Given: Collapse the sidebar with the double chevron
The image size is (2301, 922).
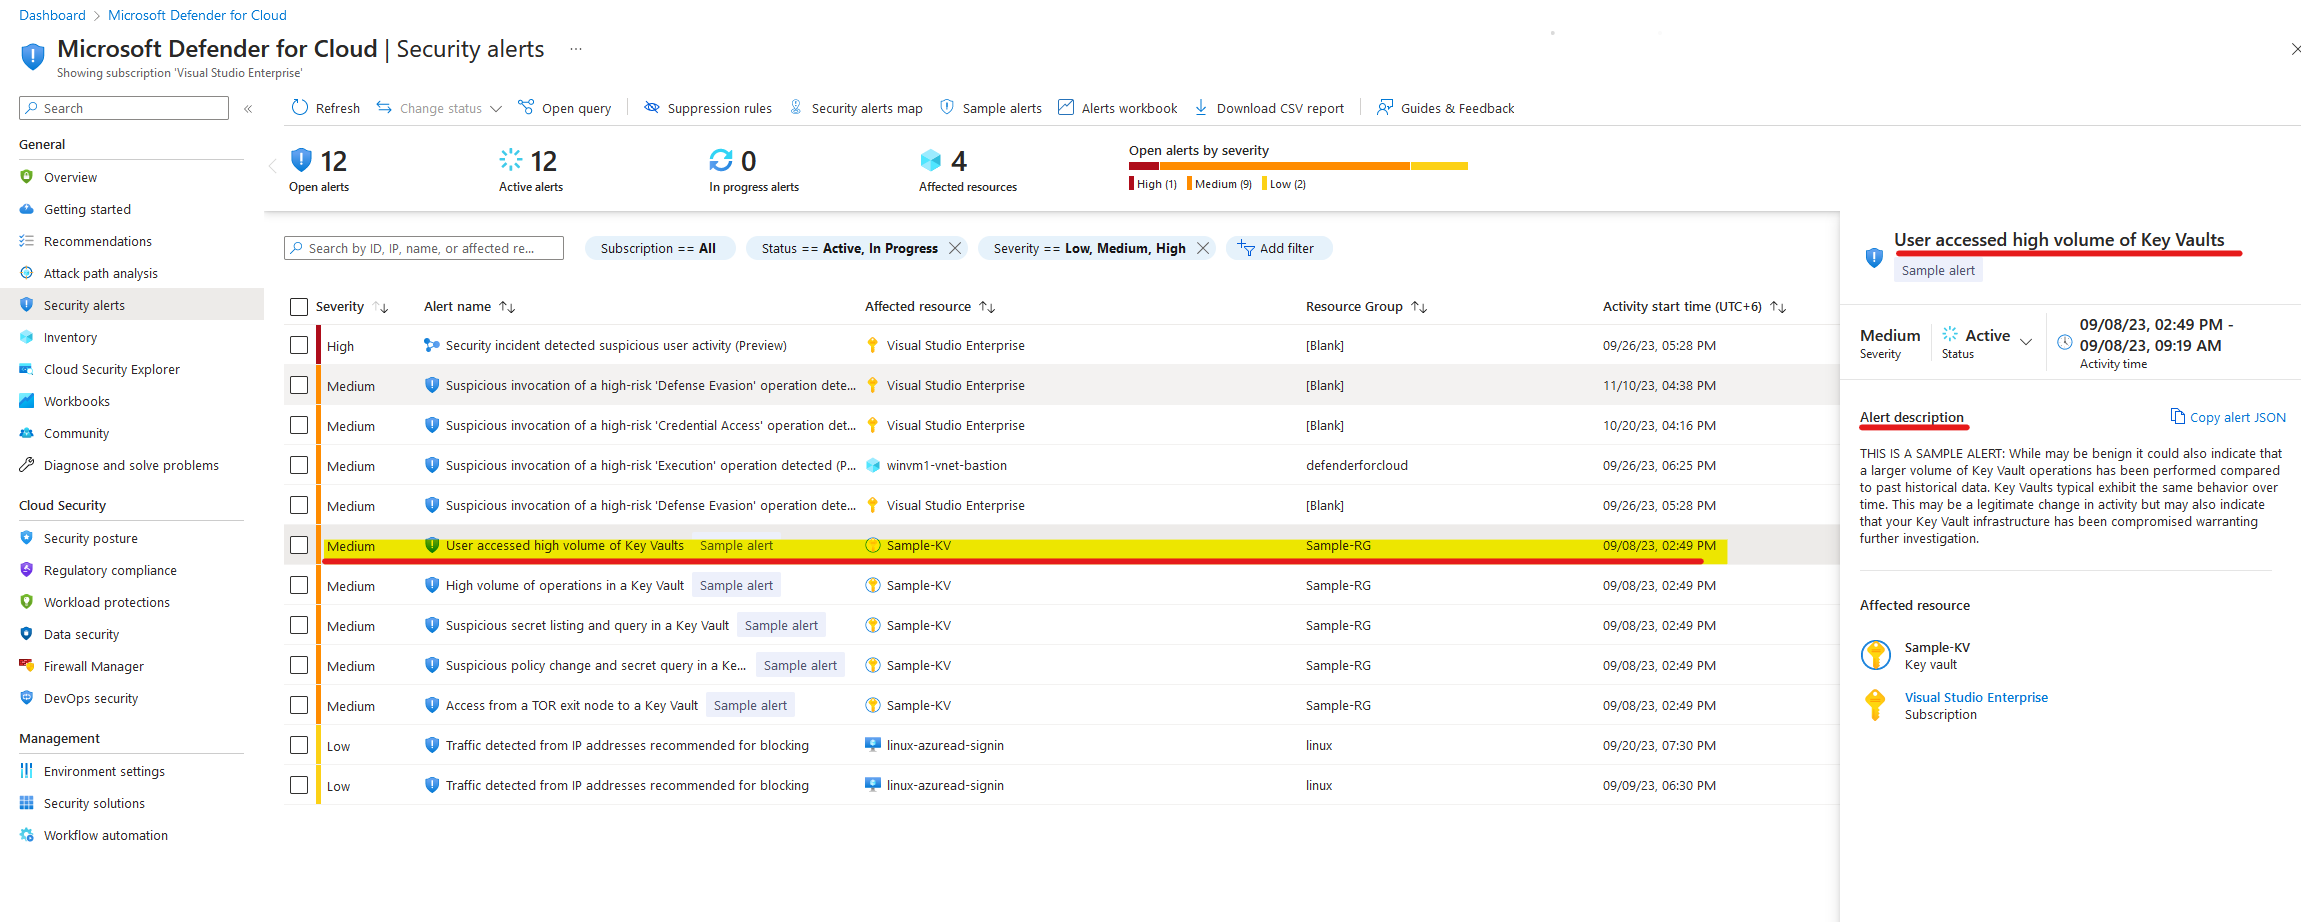Looking at the screenshot, I should click(x=248, y=108).
